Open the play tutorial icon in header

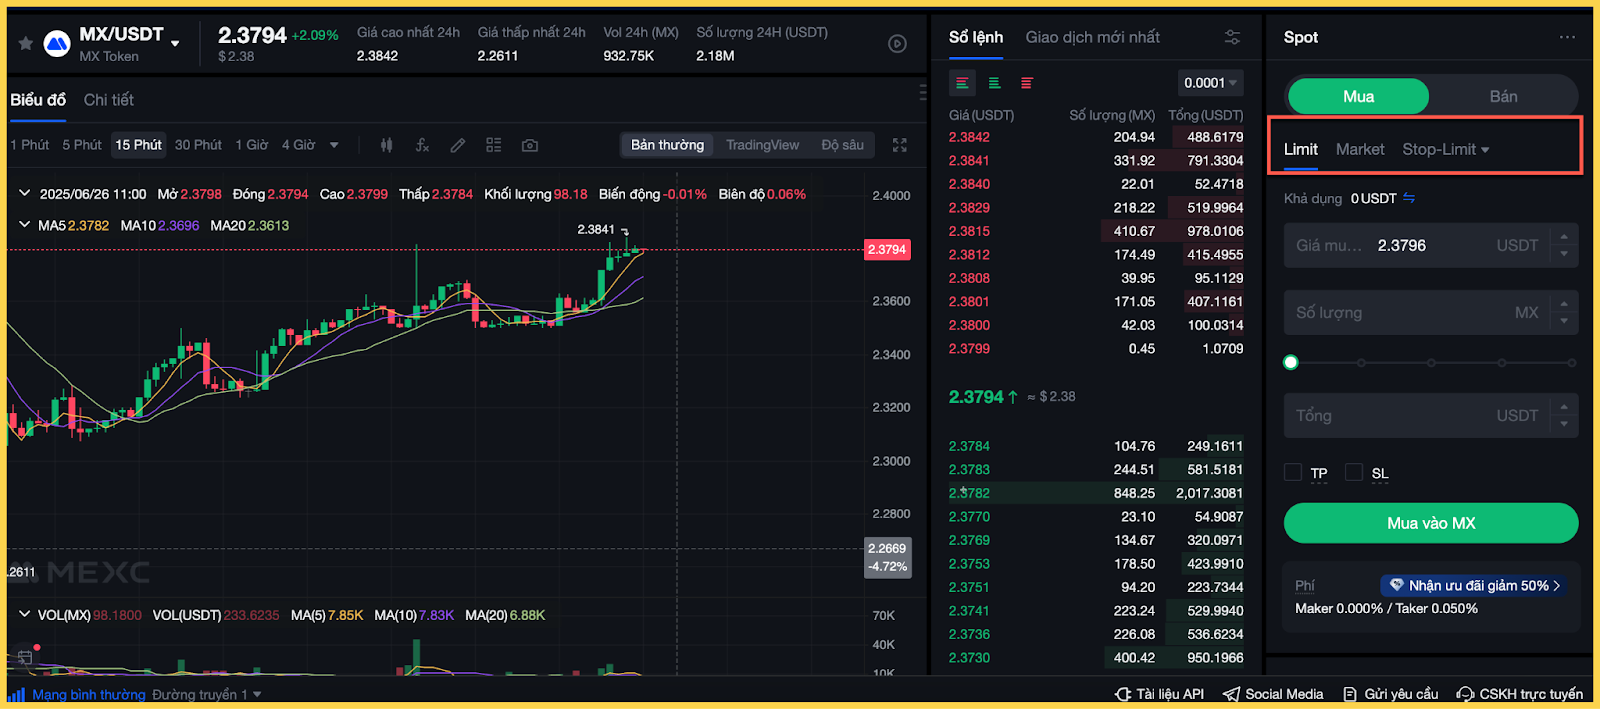point(897,43)
